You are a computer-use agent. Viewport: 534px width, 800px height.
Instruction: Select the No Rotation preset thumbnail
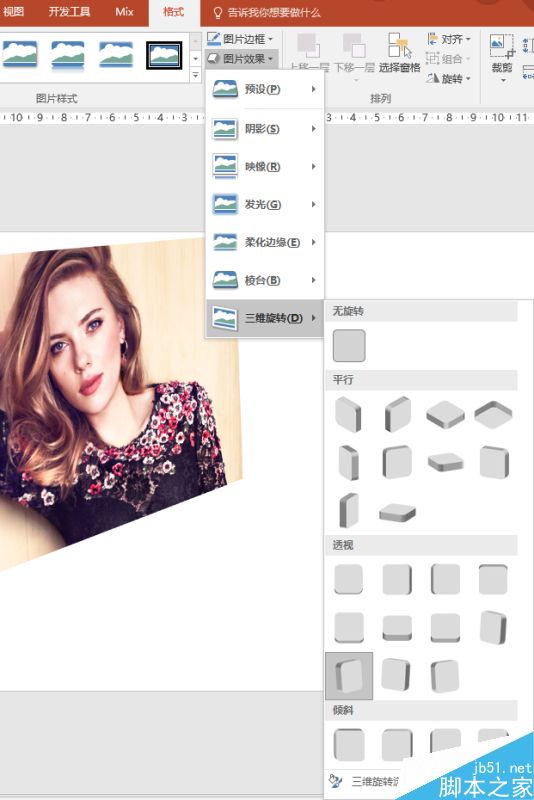point(349,345)
